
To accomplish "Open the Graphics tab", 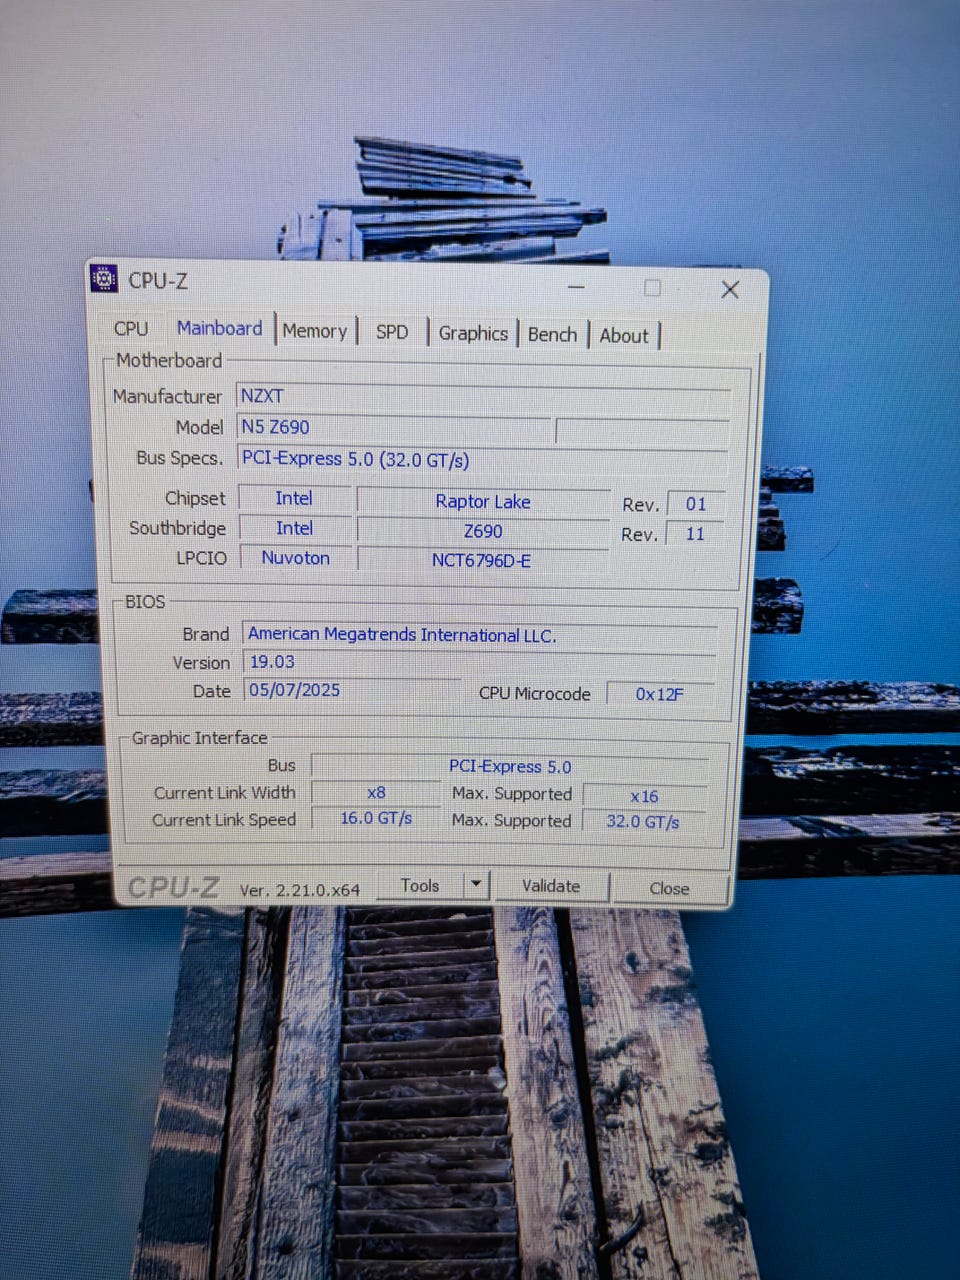I will click(x=473, y=333).
